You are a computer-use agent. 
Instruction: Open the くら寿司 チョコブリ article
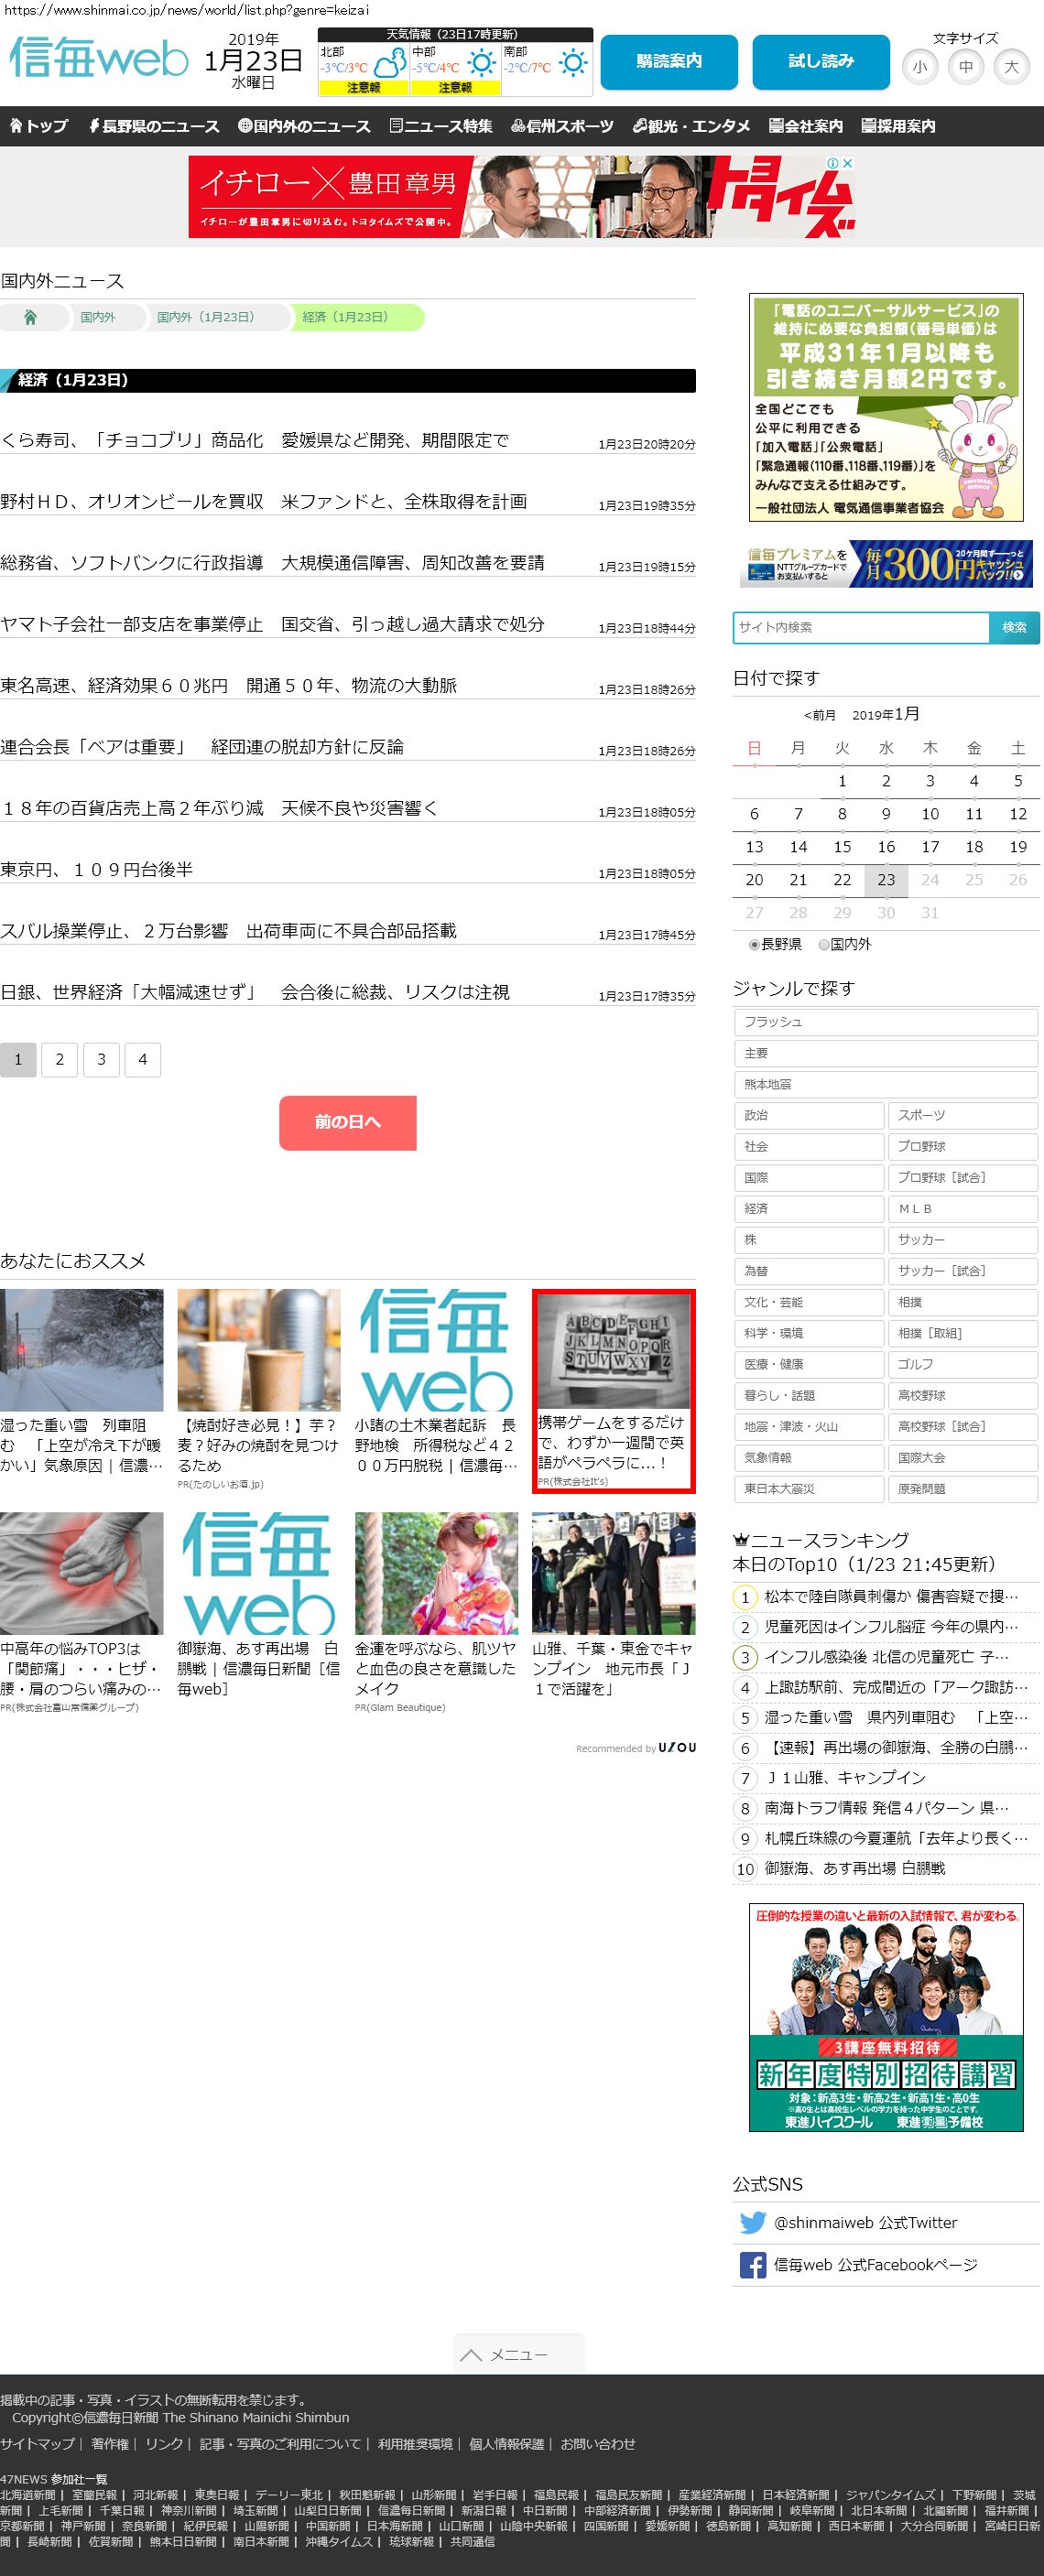point(255,440)
